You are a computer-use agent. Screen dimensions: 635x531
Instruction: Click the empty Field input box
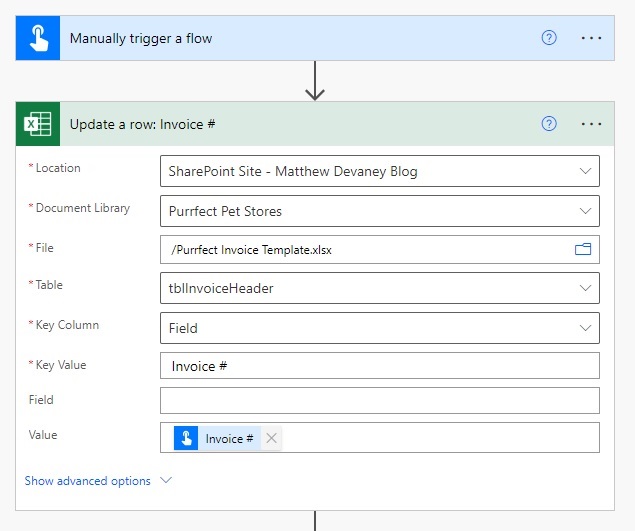click(x=380, y=401)
